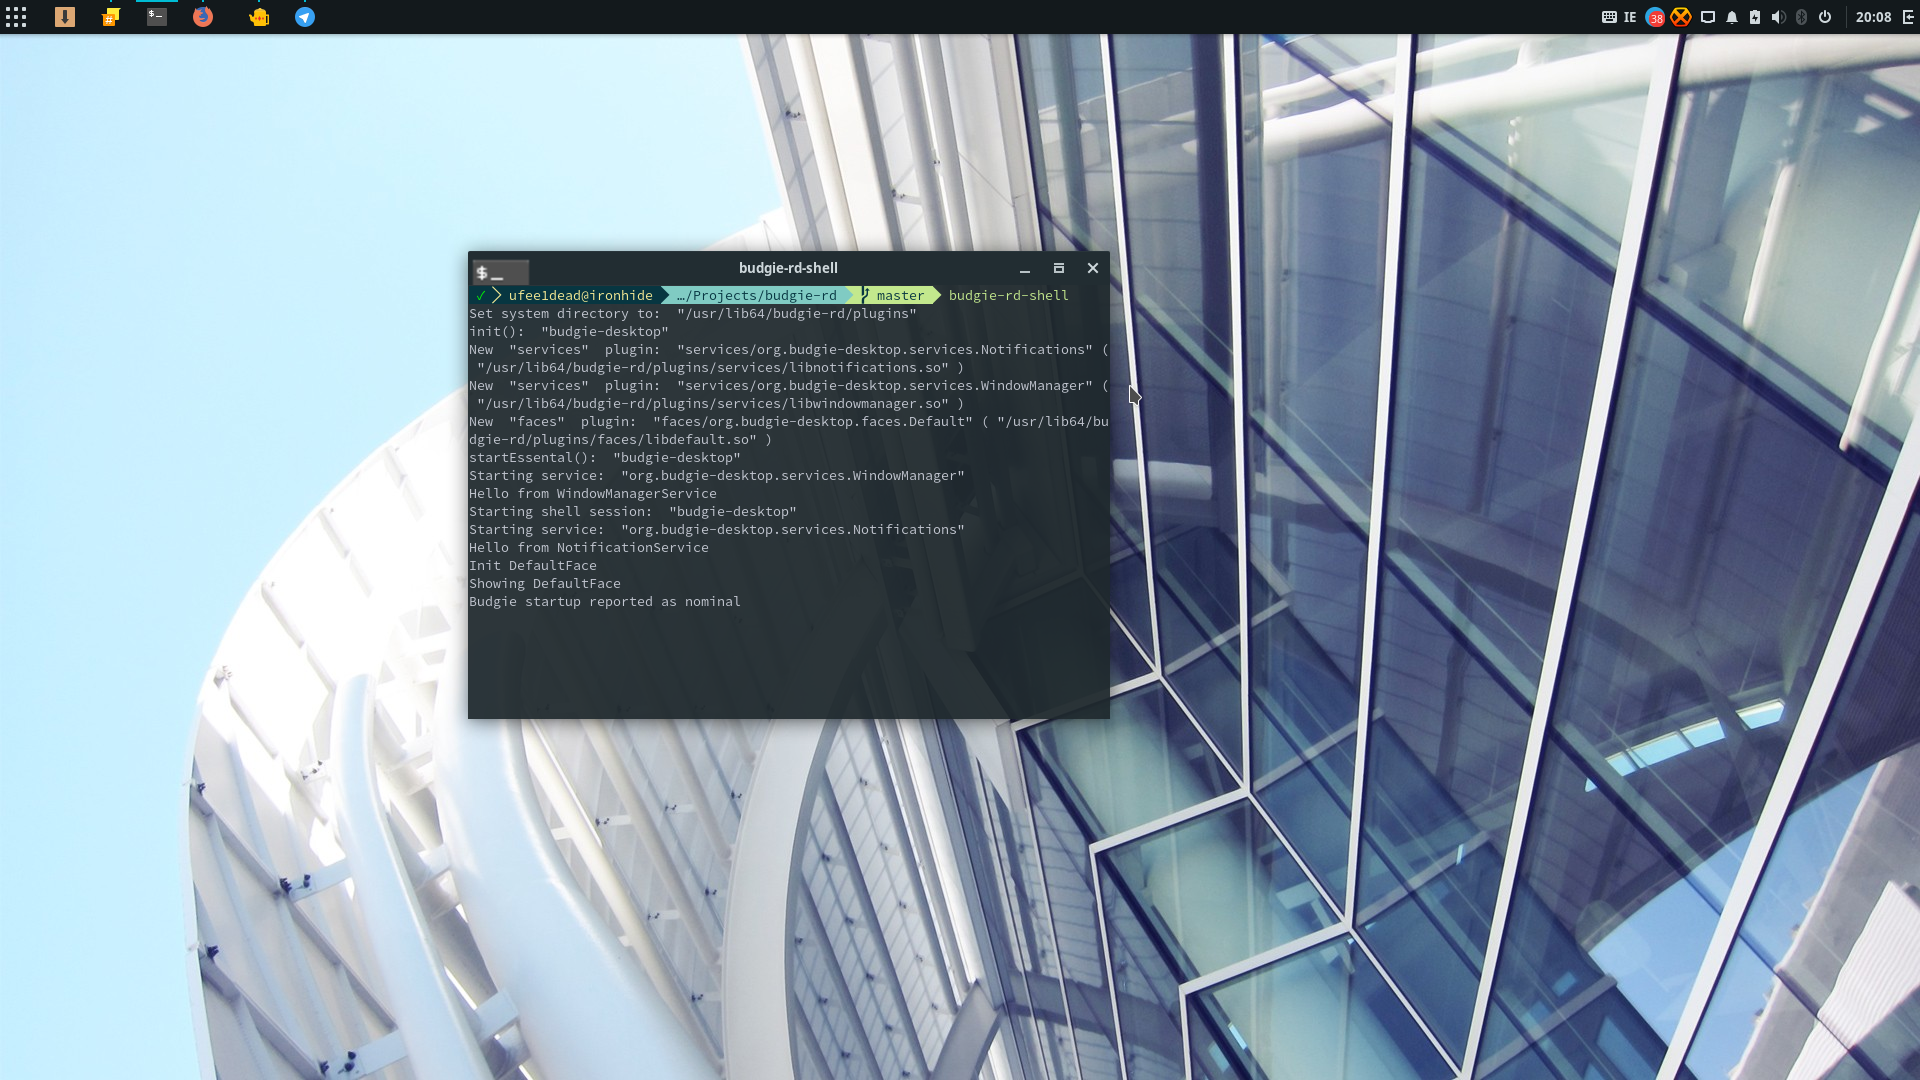The width and height of the screenshot is (1920, 1080).
Task: Click the libnotifications.so path line
Action: point(721,367)
